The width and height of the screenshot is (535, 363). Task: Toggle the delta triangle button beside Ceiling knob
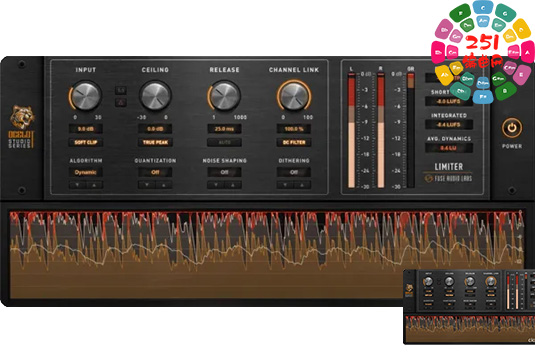120,102
